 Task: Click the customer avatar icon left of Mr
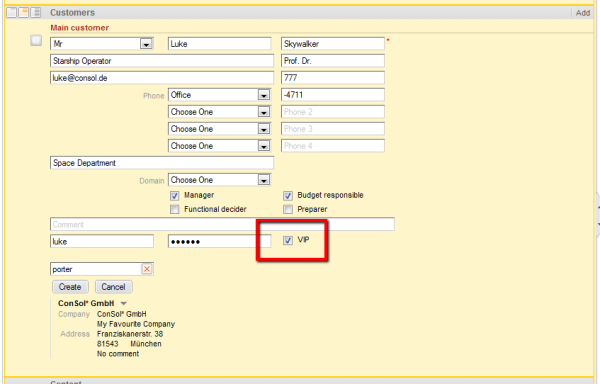tap(36, 40)
